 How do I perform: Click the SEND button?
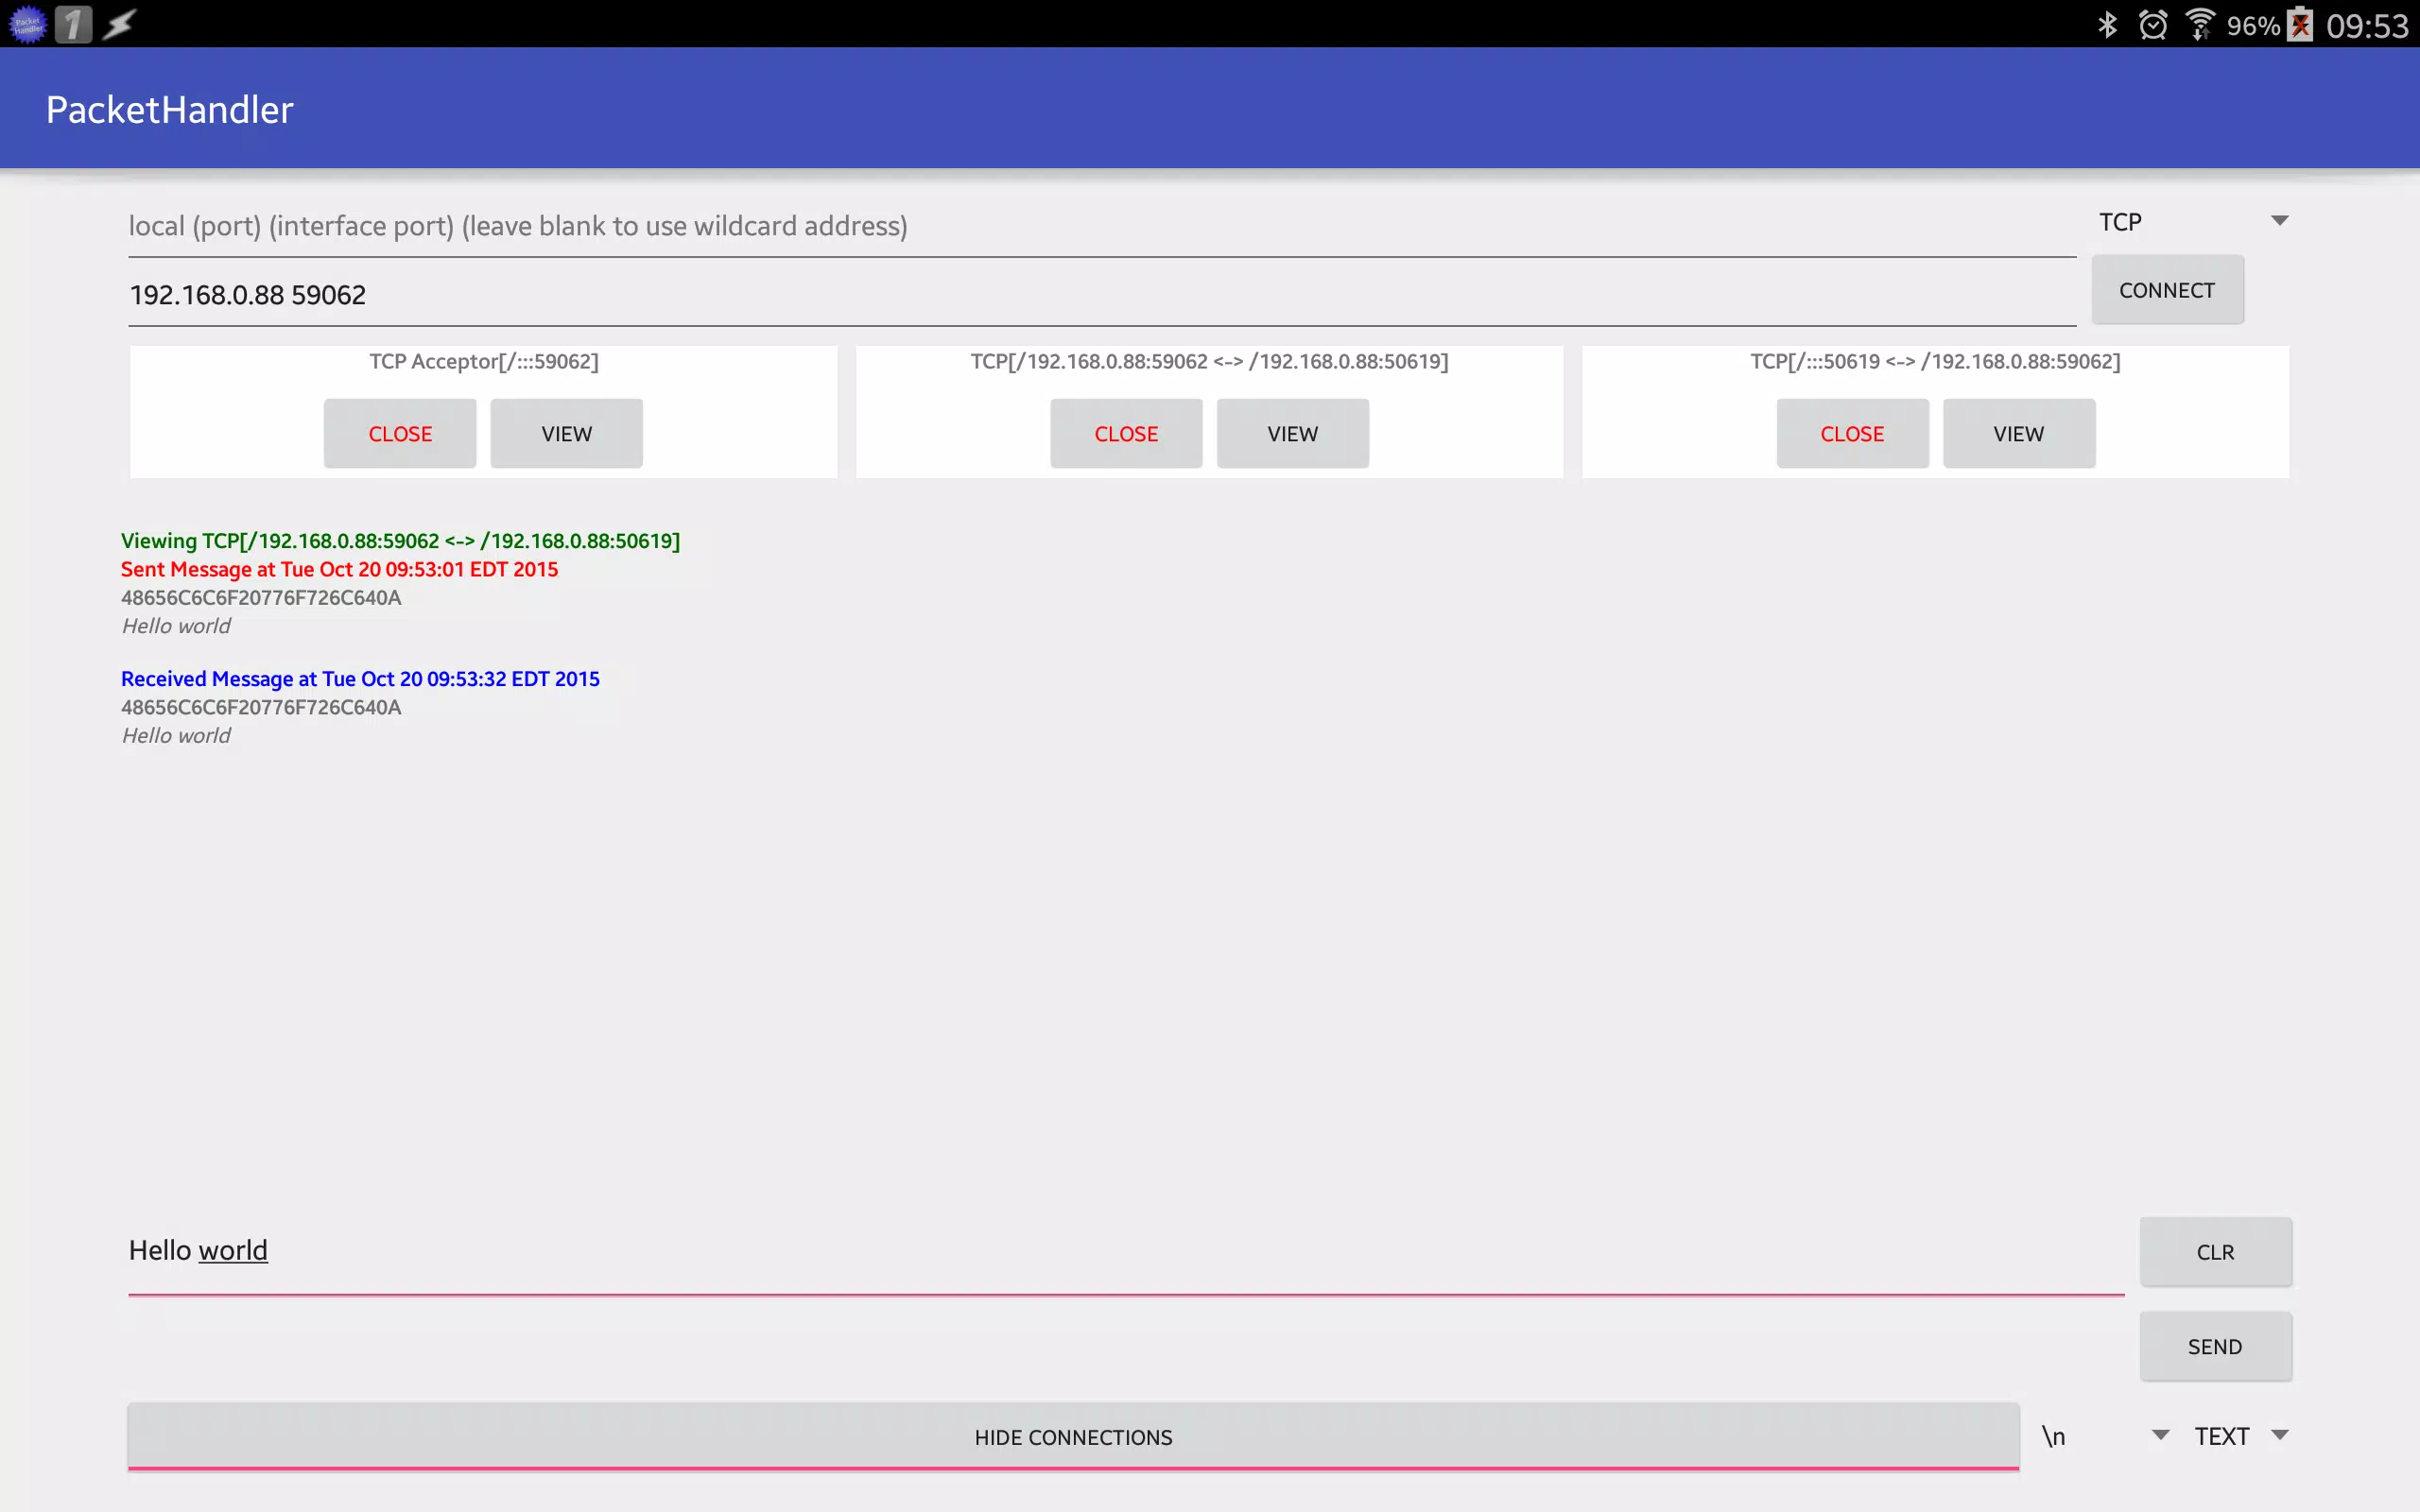[x=2215, y=1347]
